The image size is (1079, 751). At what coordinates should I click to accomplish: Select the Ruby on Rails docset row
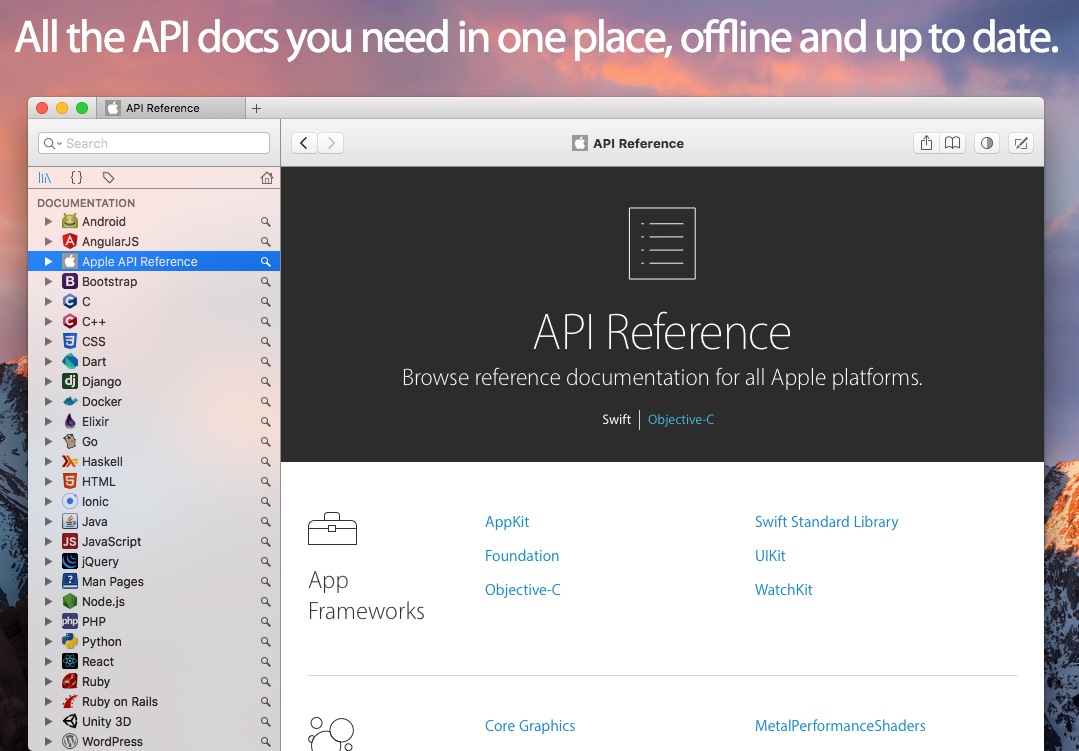pyautogui.click(x=154, y=701)
